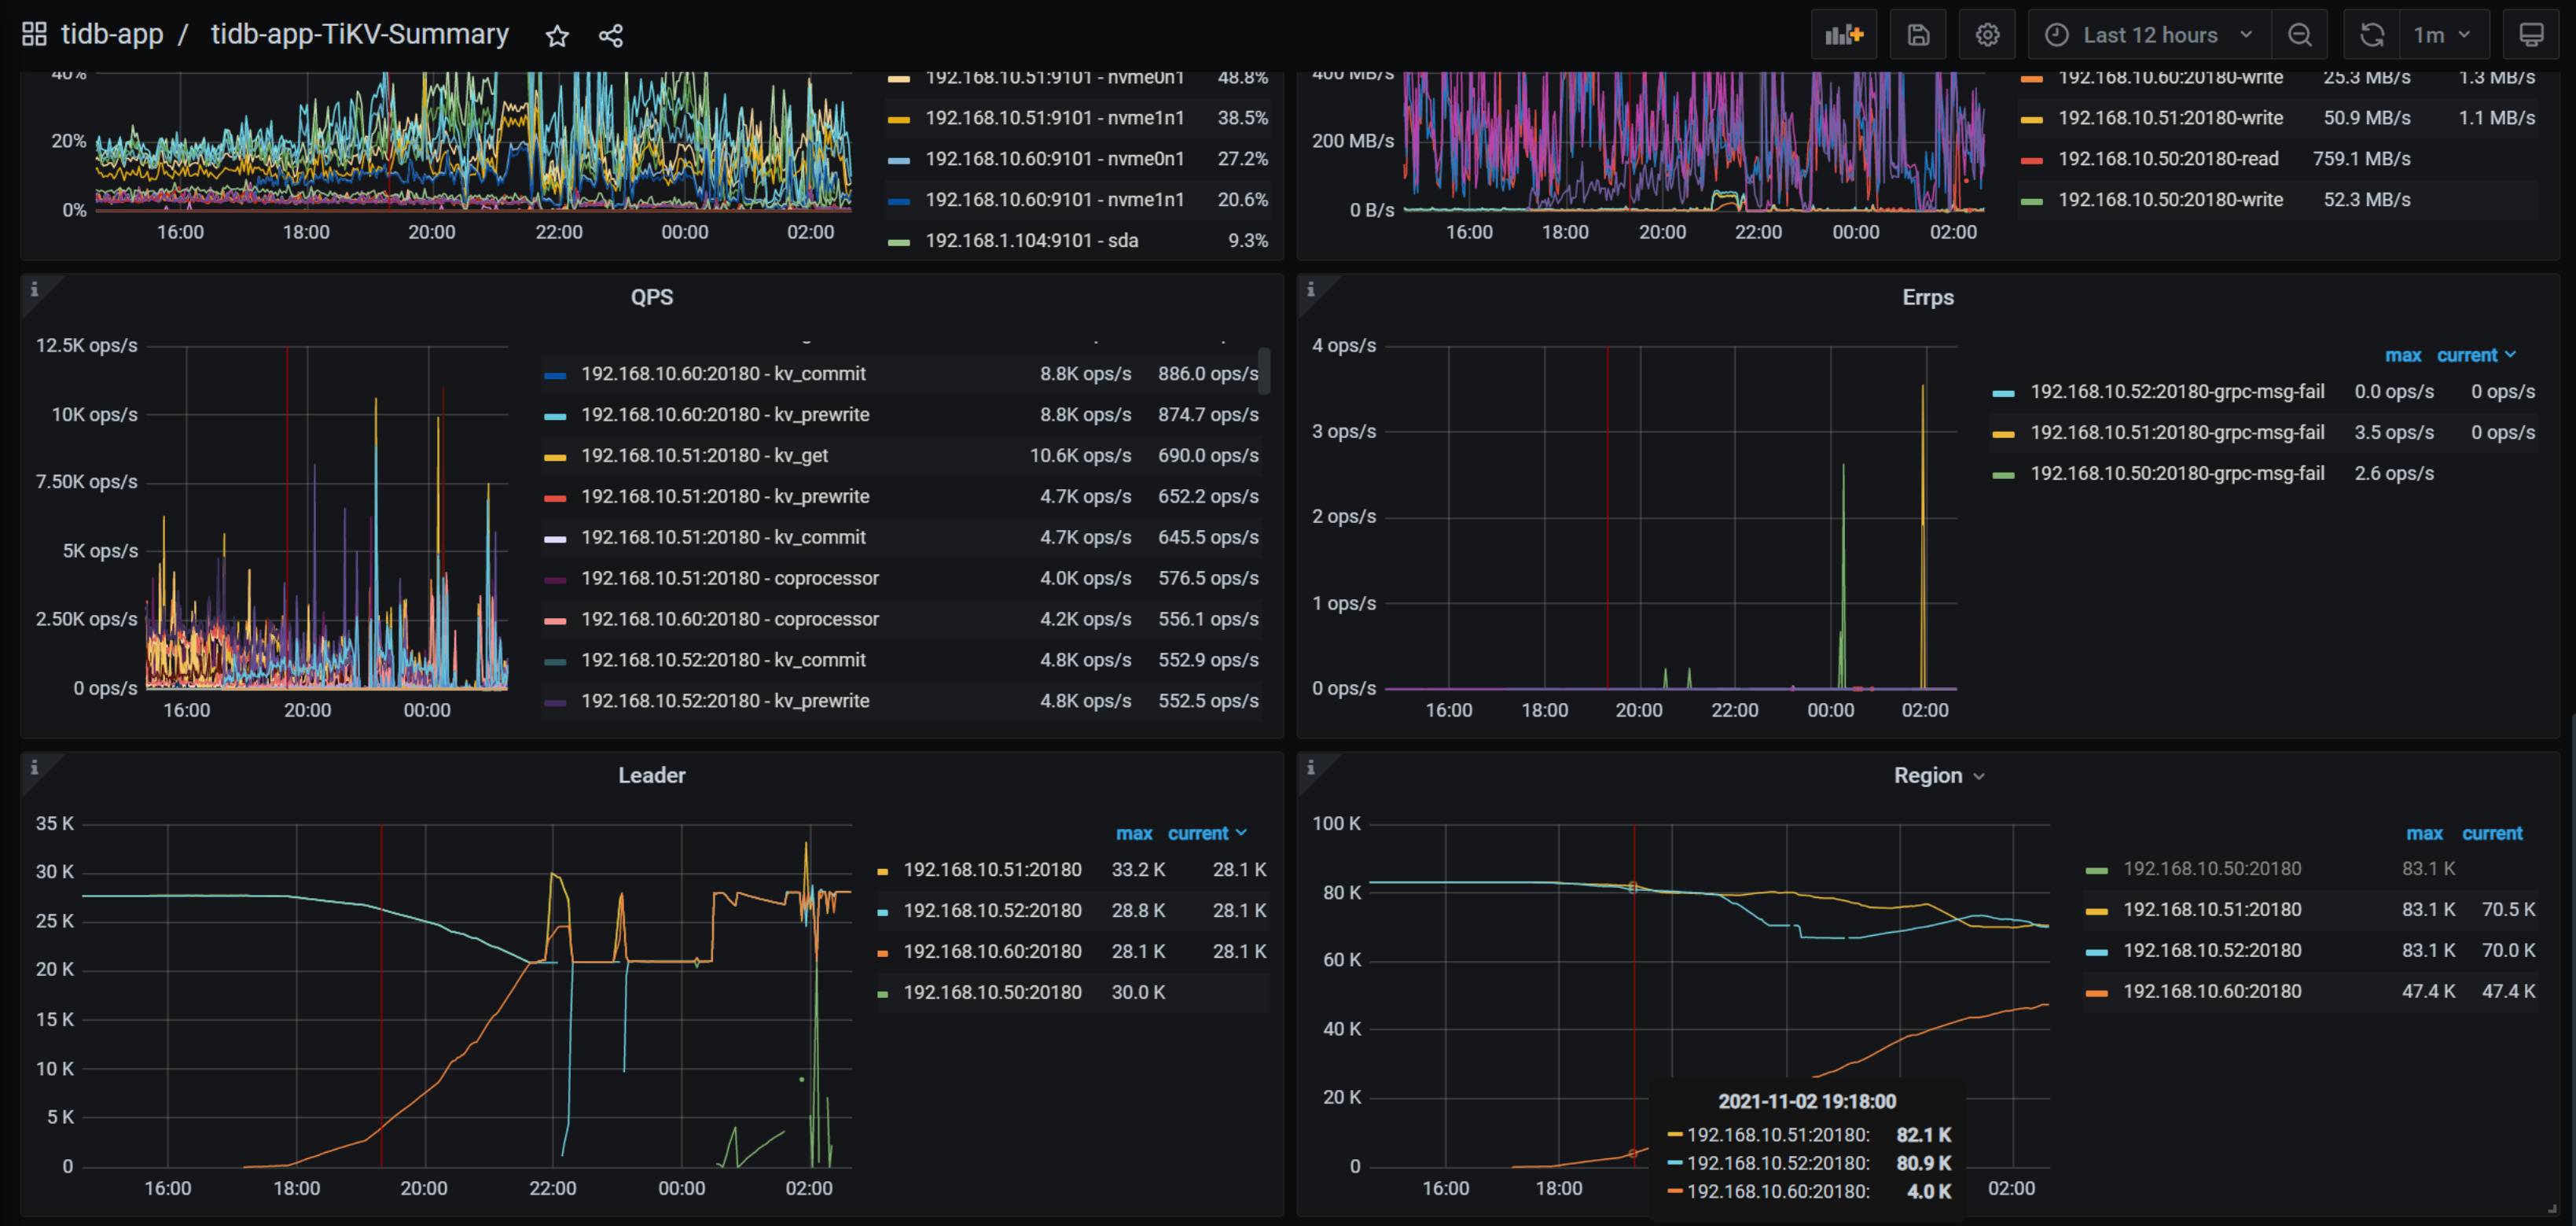Toggle 192.168.10.60:20180 series in Leader legend
The width and height of the screenshot is (2576, 1226).
coord(991,951)
